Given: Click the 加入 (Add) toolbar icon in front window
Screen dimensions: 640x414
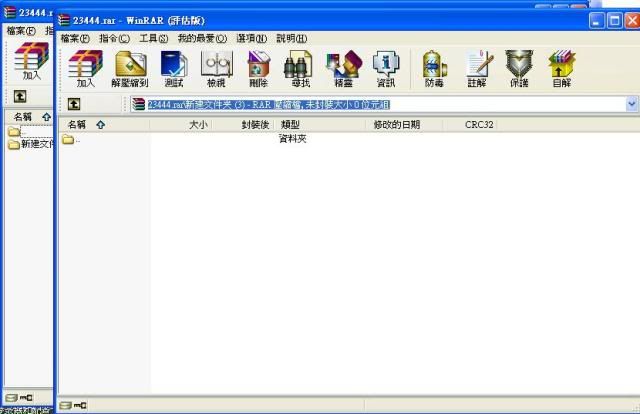Looking at the screenshot, I should 85,68.
